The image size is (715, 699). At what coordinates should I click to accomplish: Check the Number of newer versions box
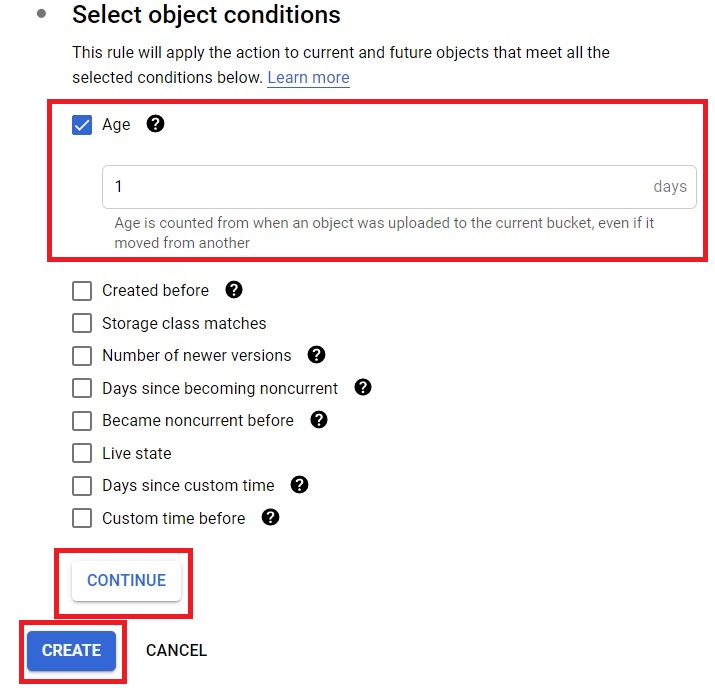(82, 356)
